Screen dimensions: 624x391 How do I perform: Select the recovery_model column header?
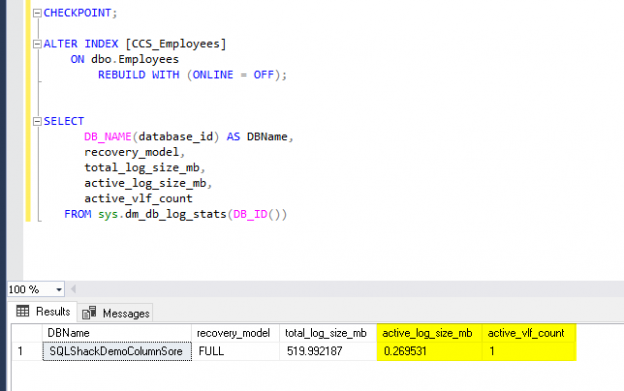pyautogui.click(x=235, y=333)
